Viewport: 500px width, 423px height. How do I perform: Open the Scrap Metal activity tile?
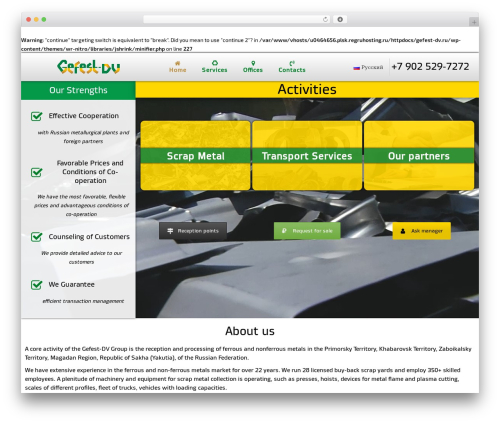[195, 156]
